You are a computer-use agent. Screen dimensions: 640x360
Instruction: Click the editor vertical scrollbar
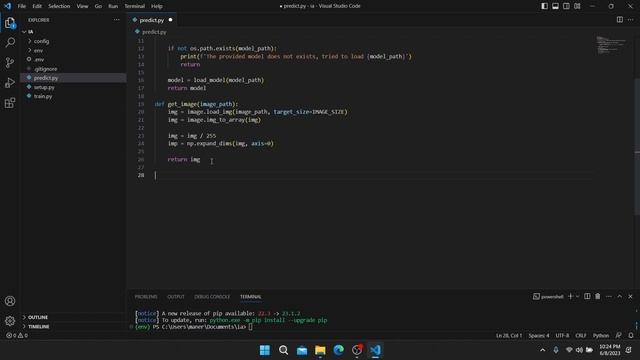click(637, 146)
